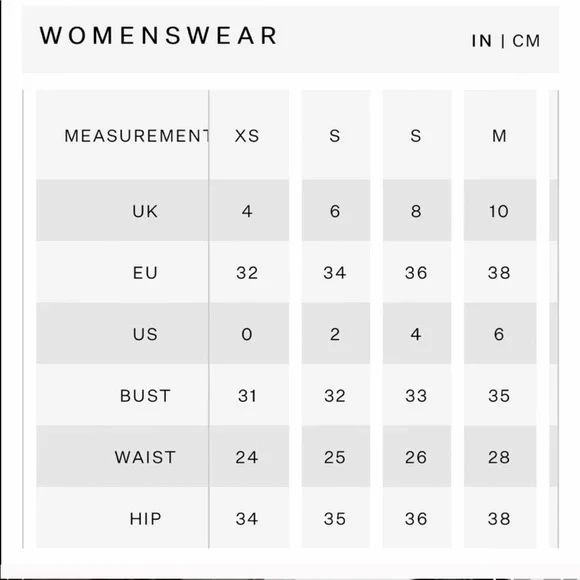Click bust measurement 33 cell
This screenshot has width=580, height=580.
point(417,395)
